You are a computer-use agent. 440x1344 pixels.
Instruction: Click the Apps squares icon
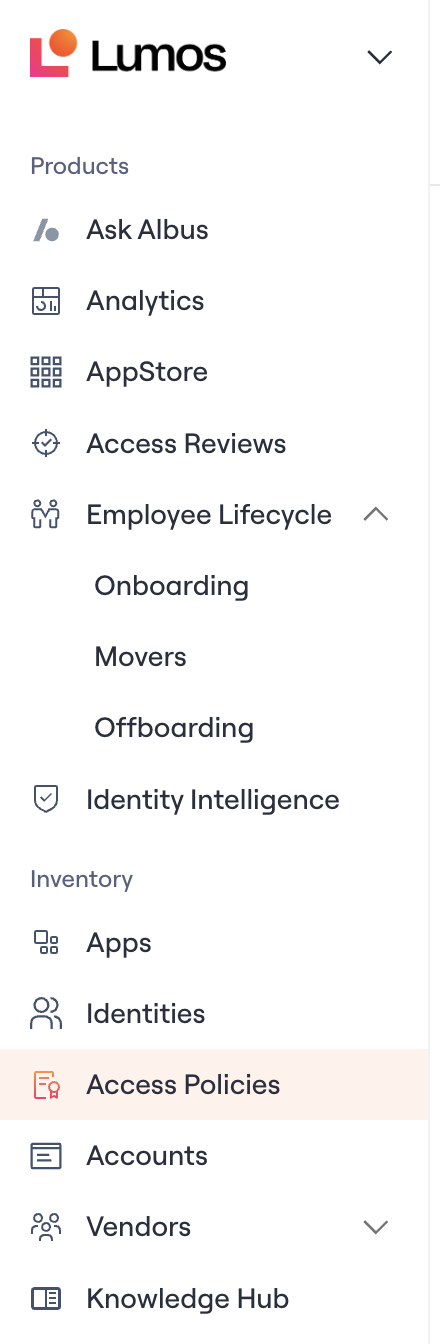click(46, 943)
